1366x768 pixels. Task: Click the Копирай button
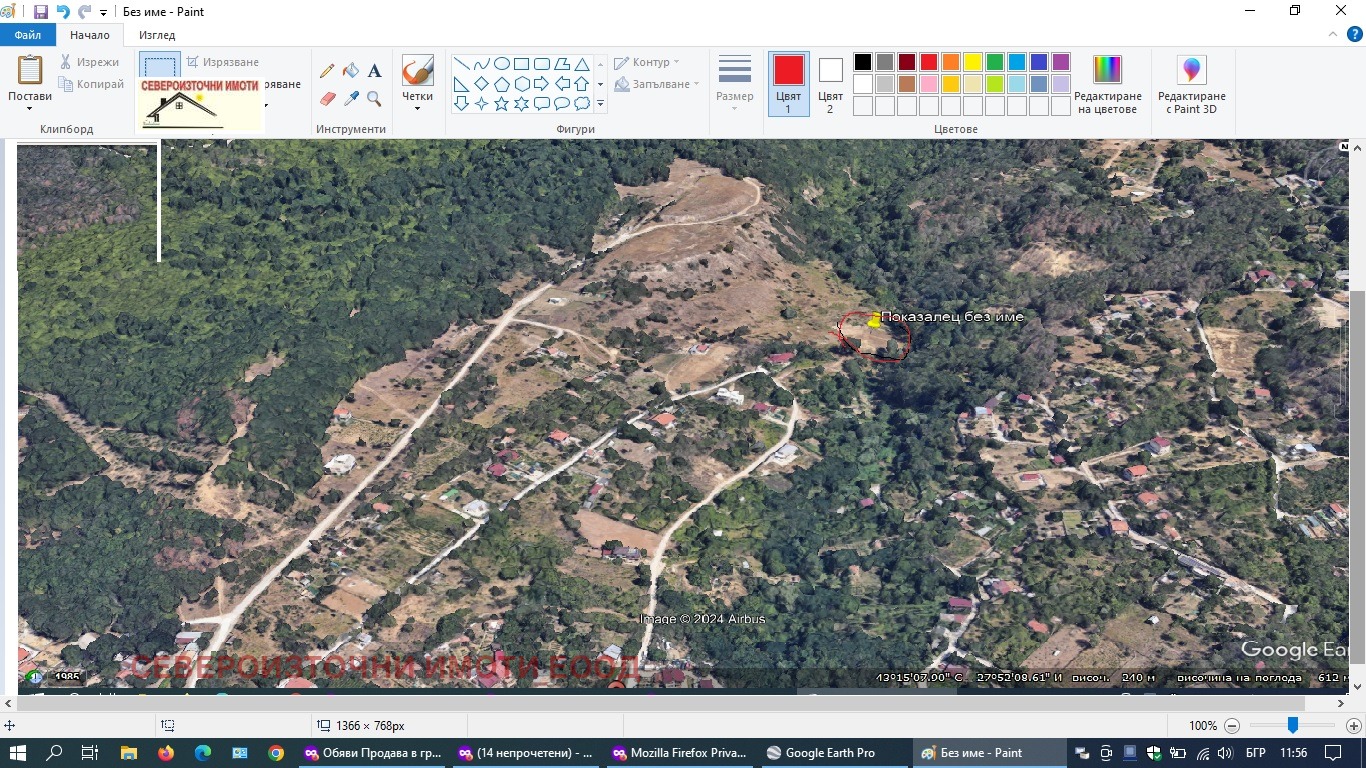pos(92,84)
